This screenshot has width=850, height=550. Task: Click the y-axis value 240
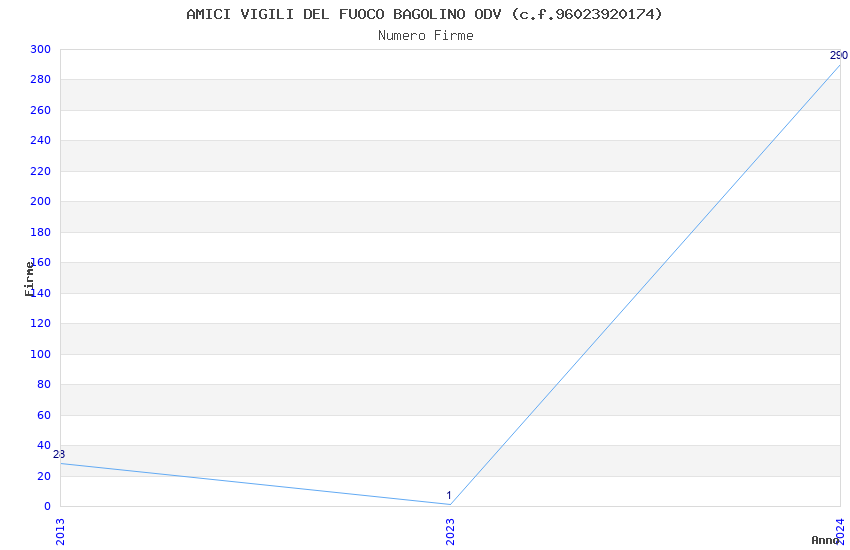pyautogui.click(x=41, y=140)
